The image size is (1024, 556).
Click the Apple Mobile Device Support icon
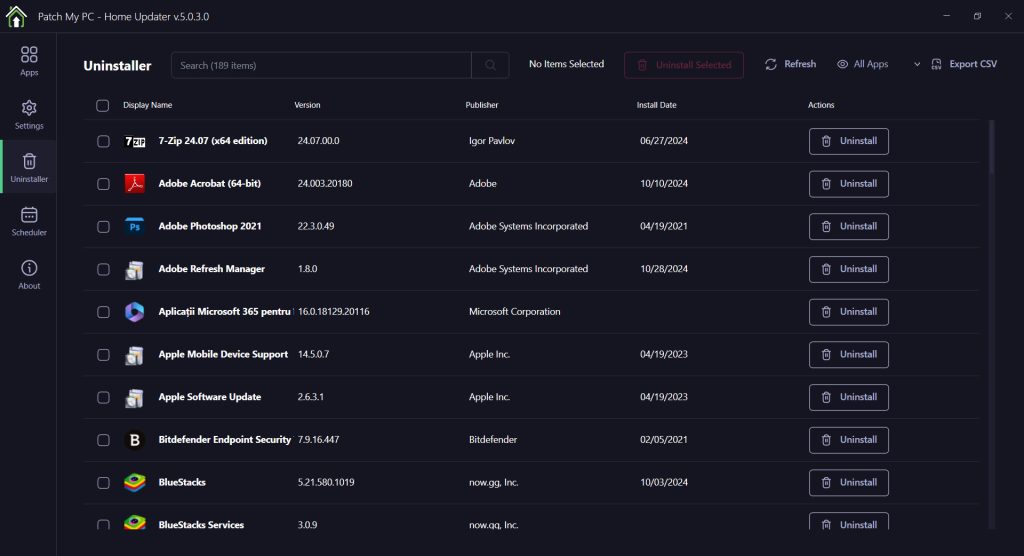pyautogui.click(x=135, y=355)
